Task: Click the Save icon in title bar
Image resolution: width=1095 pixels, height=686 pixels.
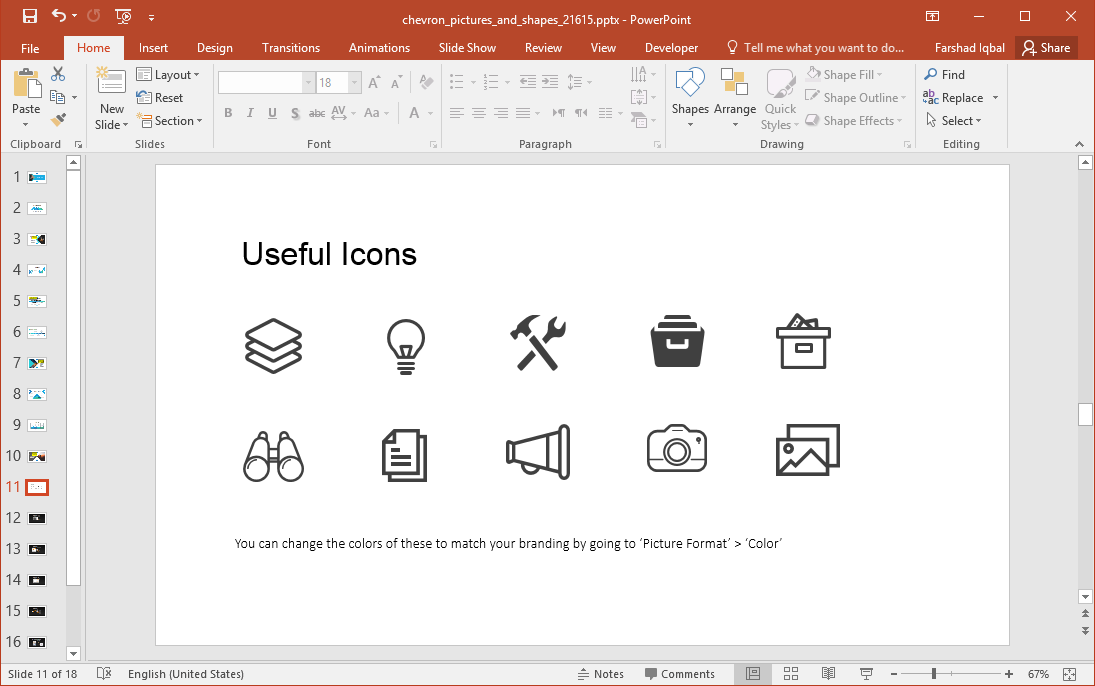Action: (29, 16)
